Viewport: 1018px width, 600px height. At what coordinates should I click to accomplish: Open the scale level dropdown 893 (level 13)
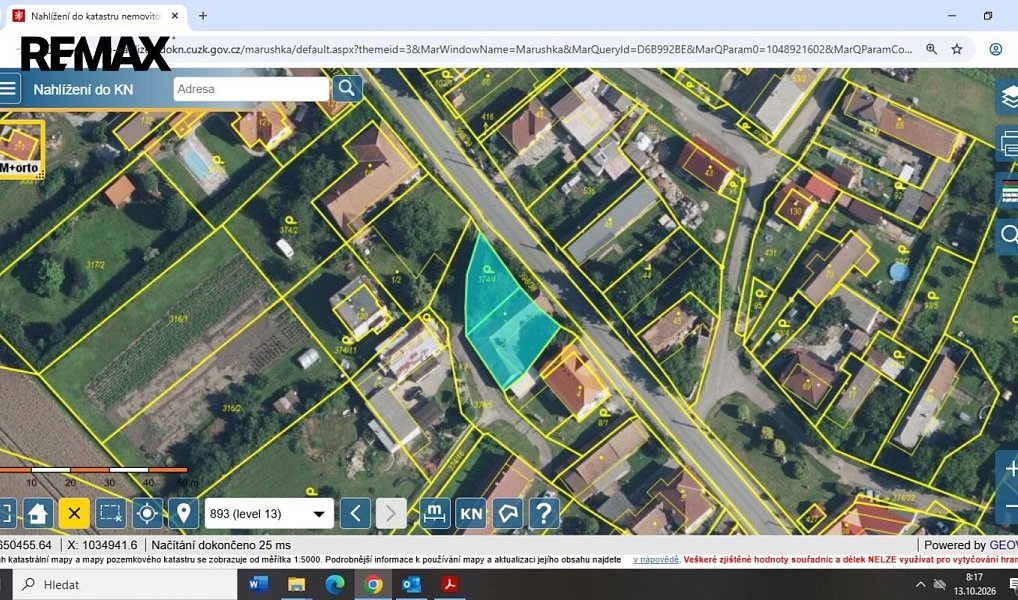(269, 514)
